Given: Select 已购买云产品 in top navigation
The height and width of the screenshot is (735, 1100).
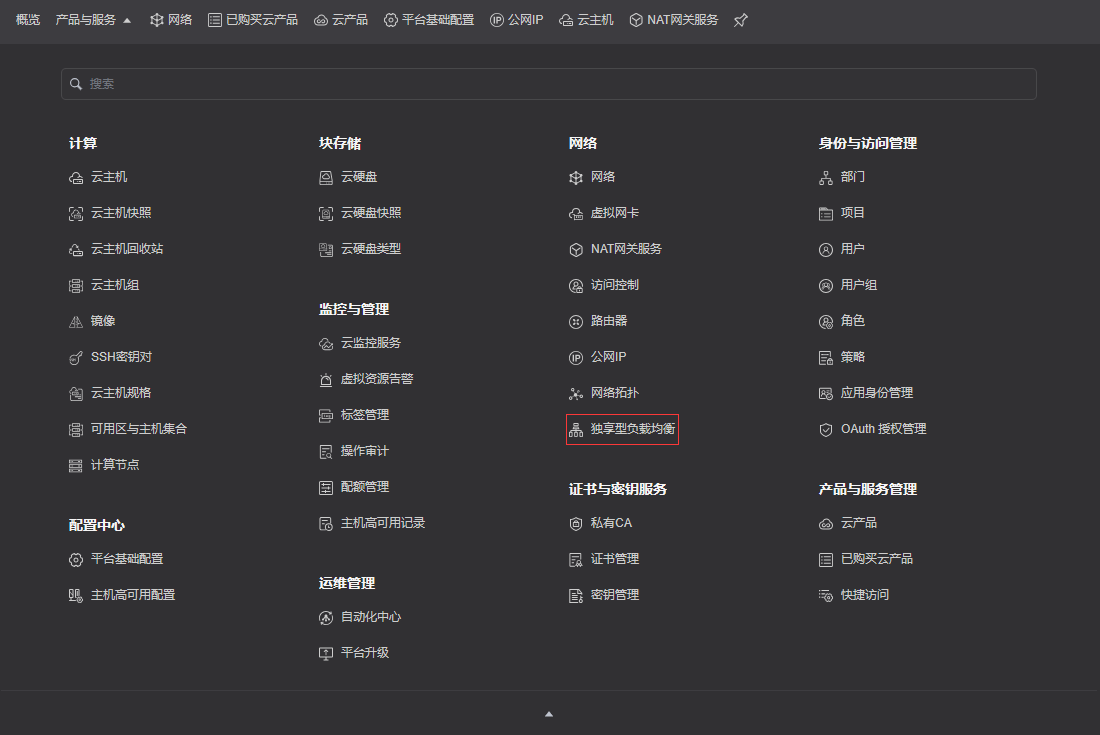Looking at the screenshot, I should click(x=252, y=20).
